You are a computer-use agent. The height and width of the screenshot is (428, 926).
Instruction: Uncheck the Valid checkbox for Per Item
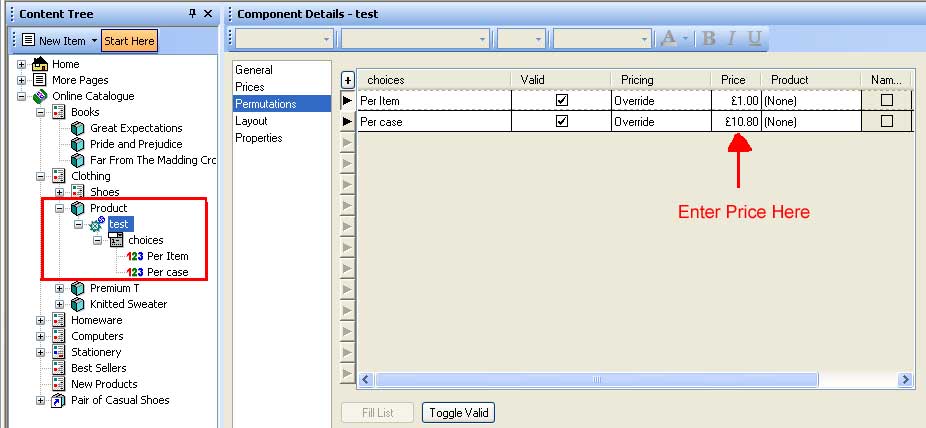[x=562, y=100]
